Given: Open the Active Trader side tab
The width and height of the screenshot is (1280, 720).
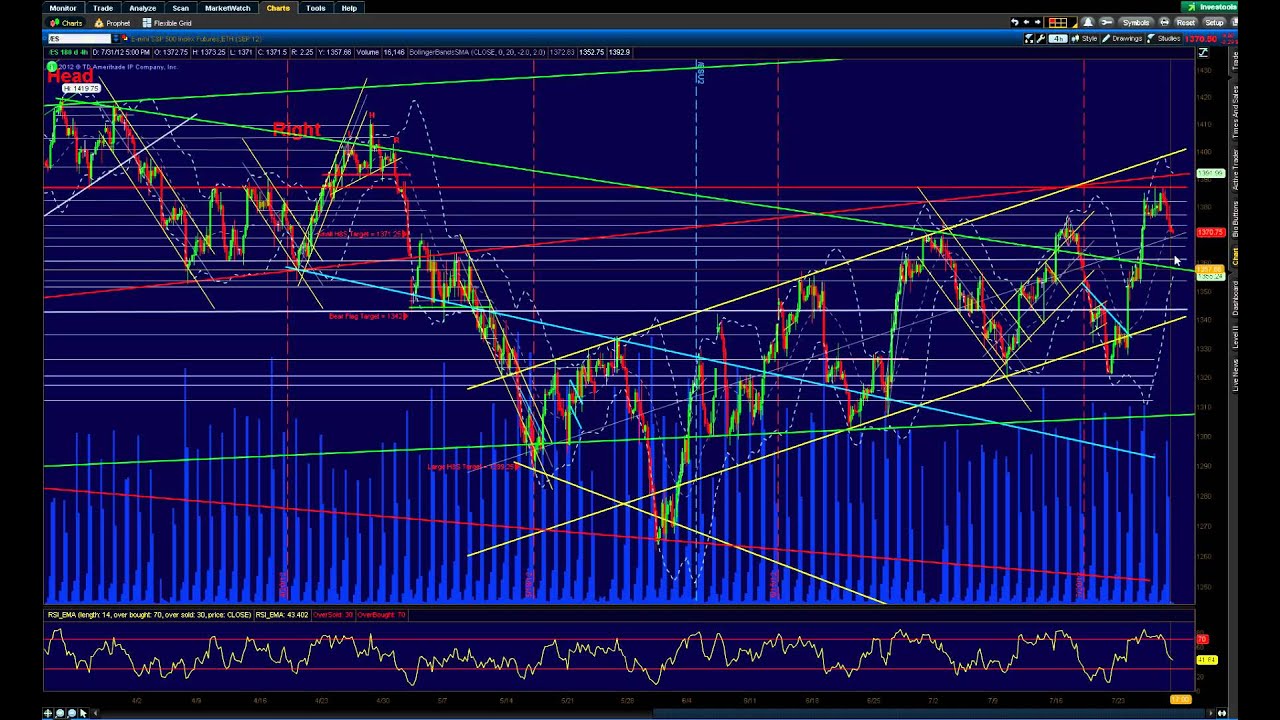Looking at the screenshot, I should tap(1236, 169).
